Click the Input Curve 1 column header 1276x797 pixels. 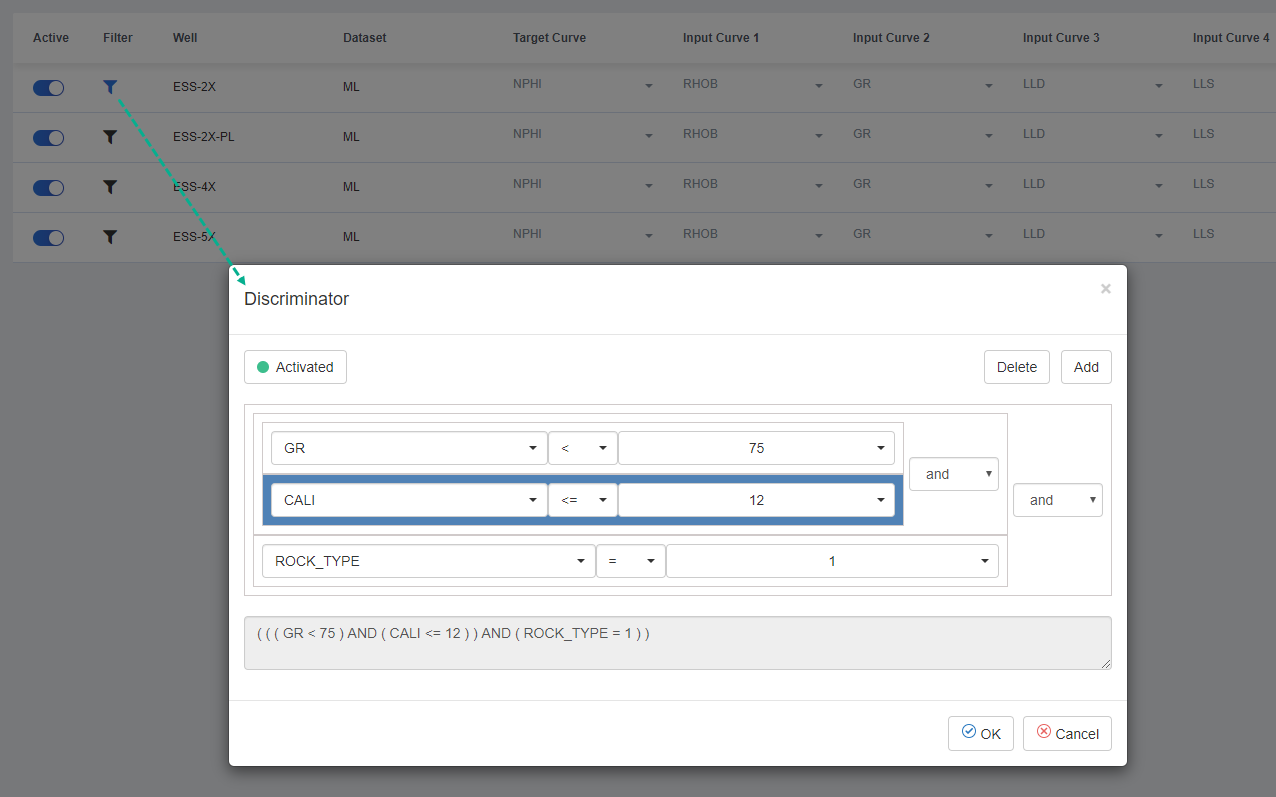721,38
